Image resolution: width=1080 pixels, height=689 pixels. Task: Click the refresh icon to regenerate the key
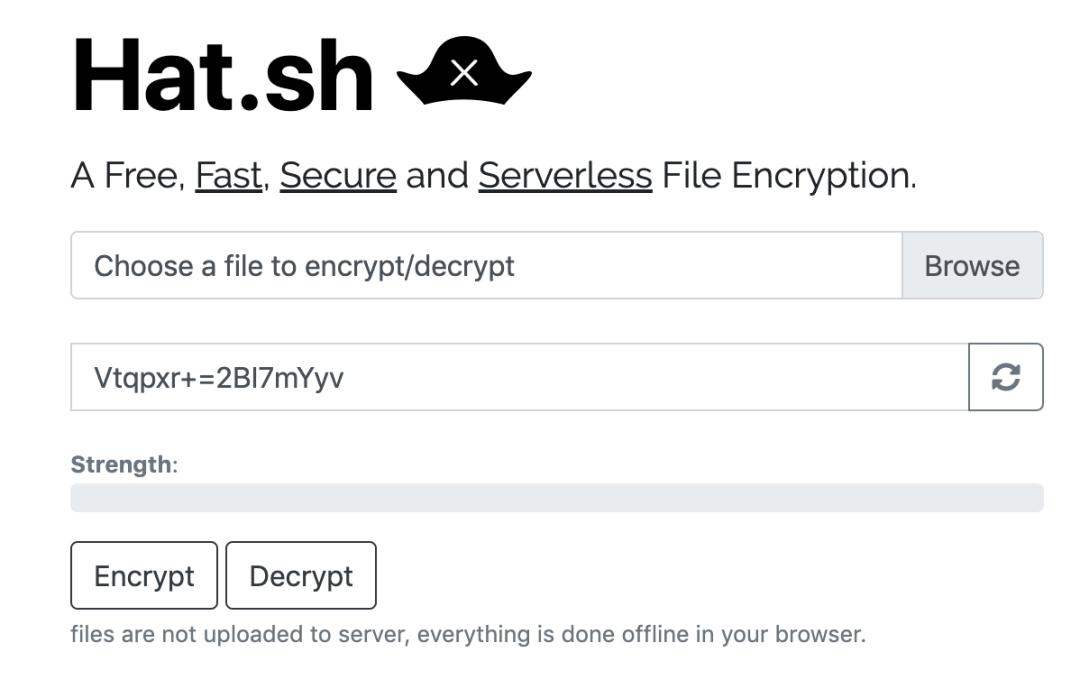click(1005, 377)
